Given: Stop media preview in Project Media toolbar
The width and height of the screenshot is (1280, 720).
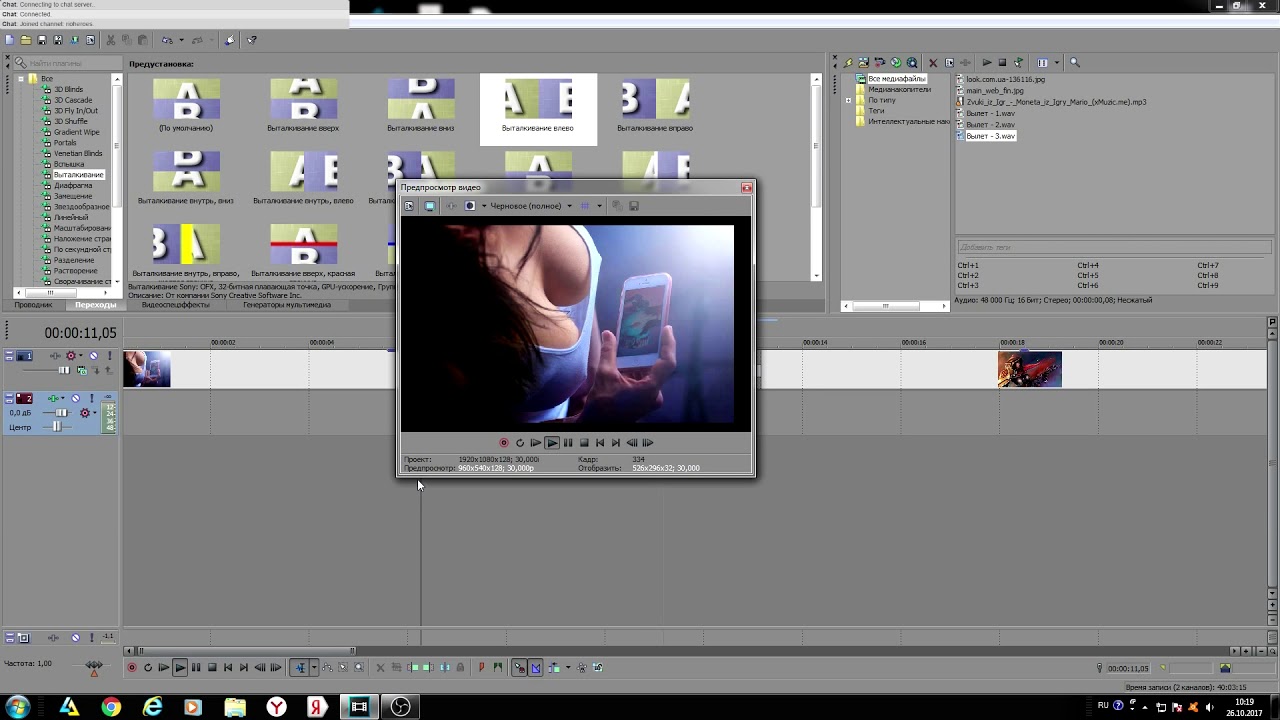Looking at the screenshot, I should 1002,62.
